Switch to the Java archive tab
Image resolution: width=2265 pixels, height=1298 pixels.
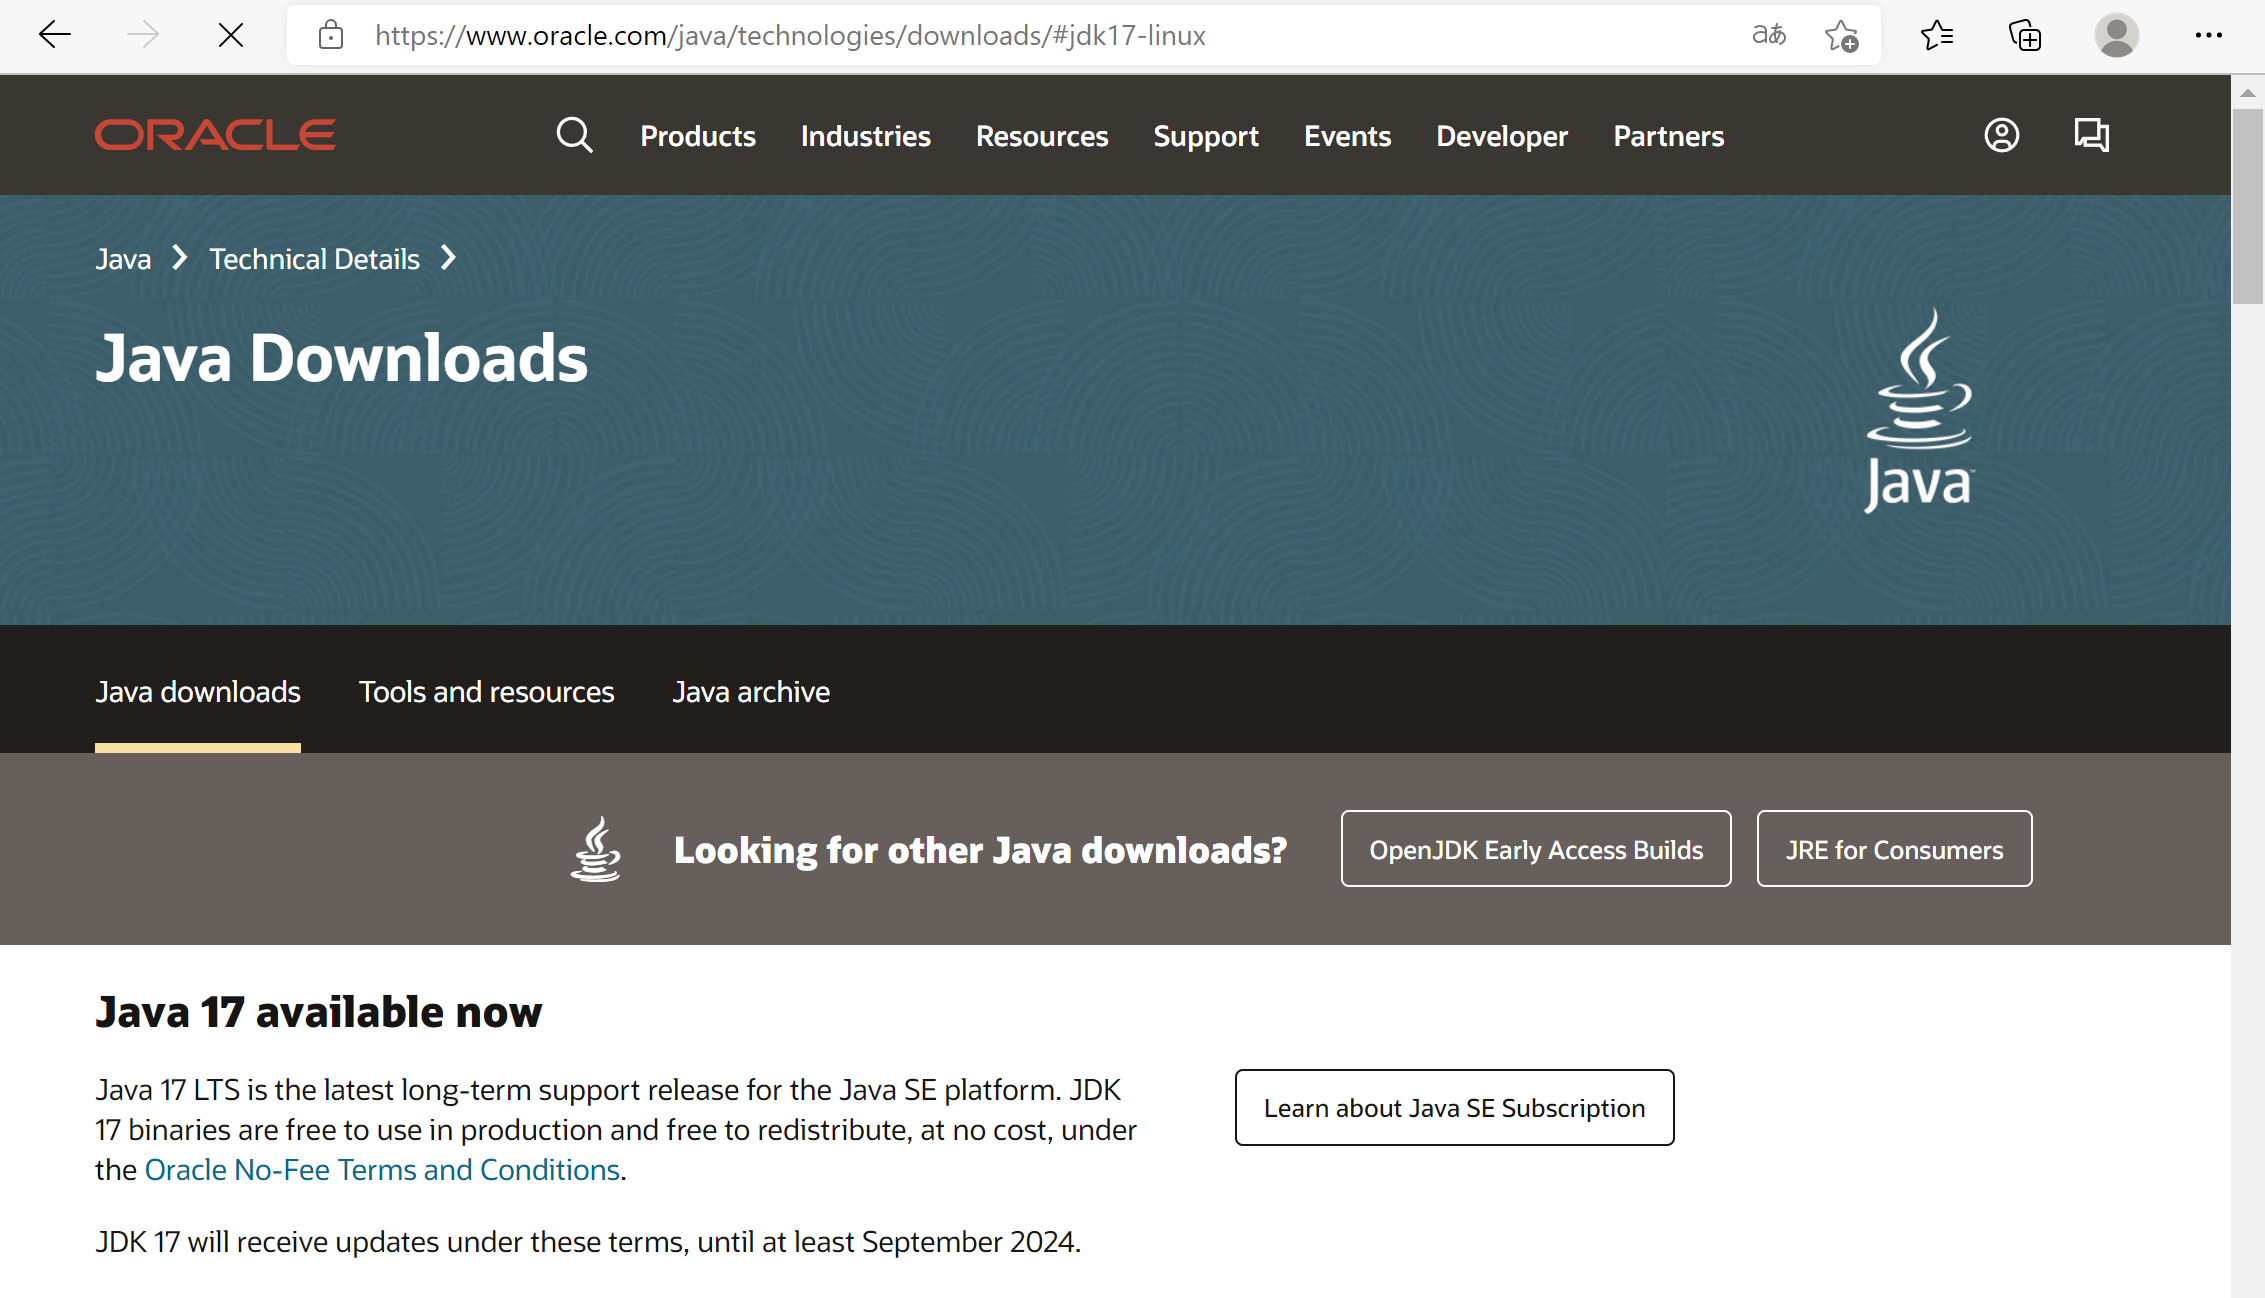click(751, 692)
